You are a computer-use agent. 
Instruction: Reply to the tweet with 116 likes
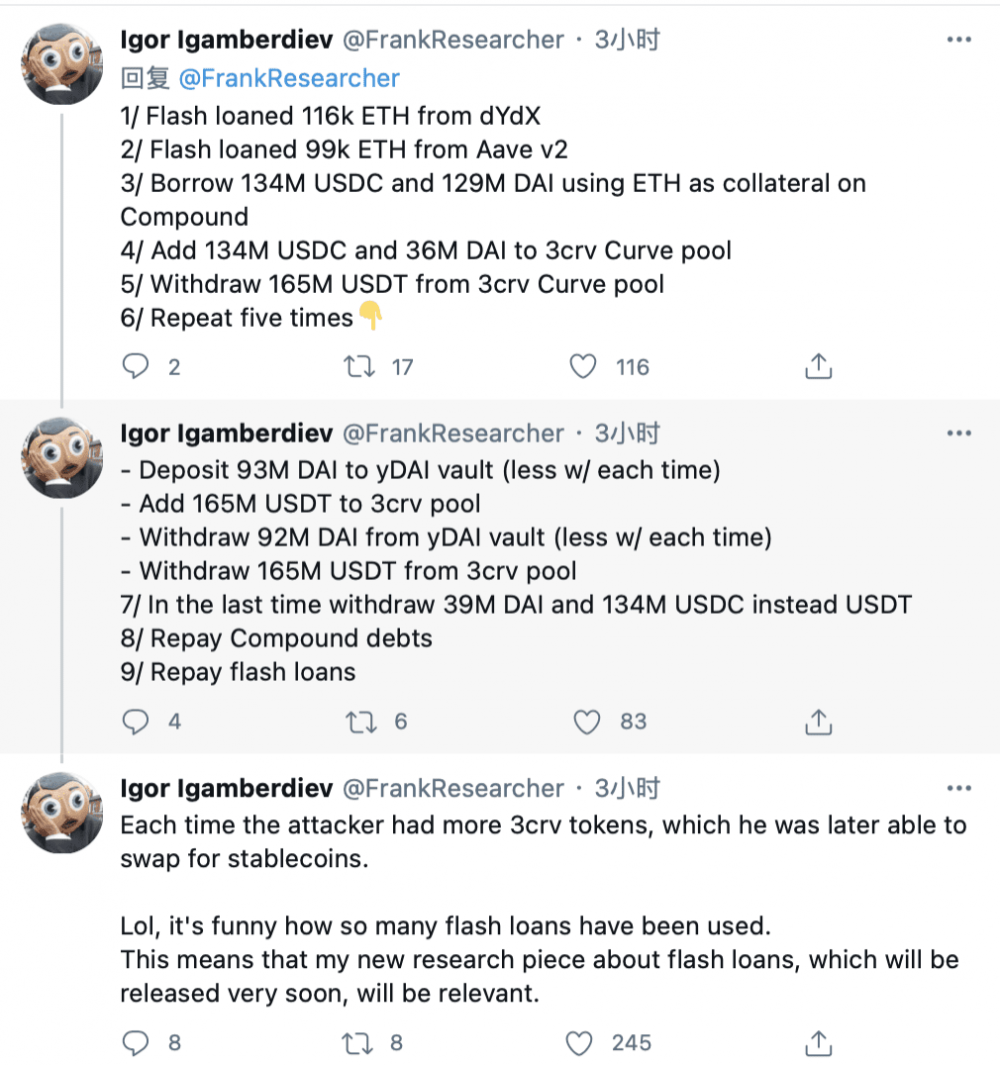tap(135, 368)
